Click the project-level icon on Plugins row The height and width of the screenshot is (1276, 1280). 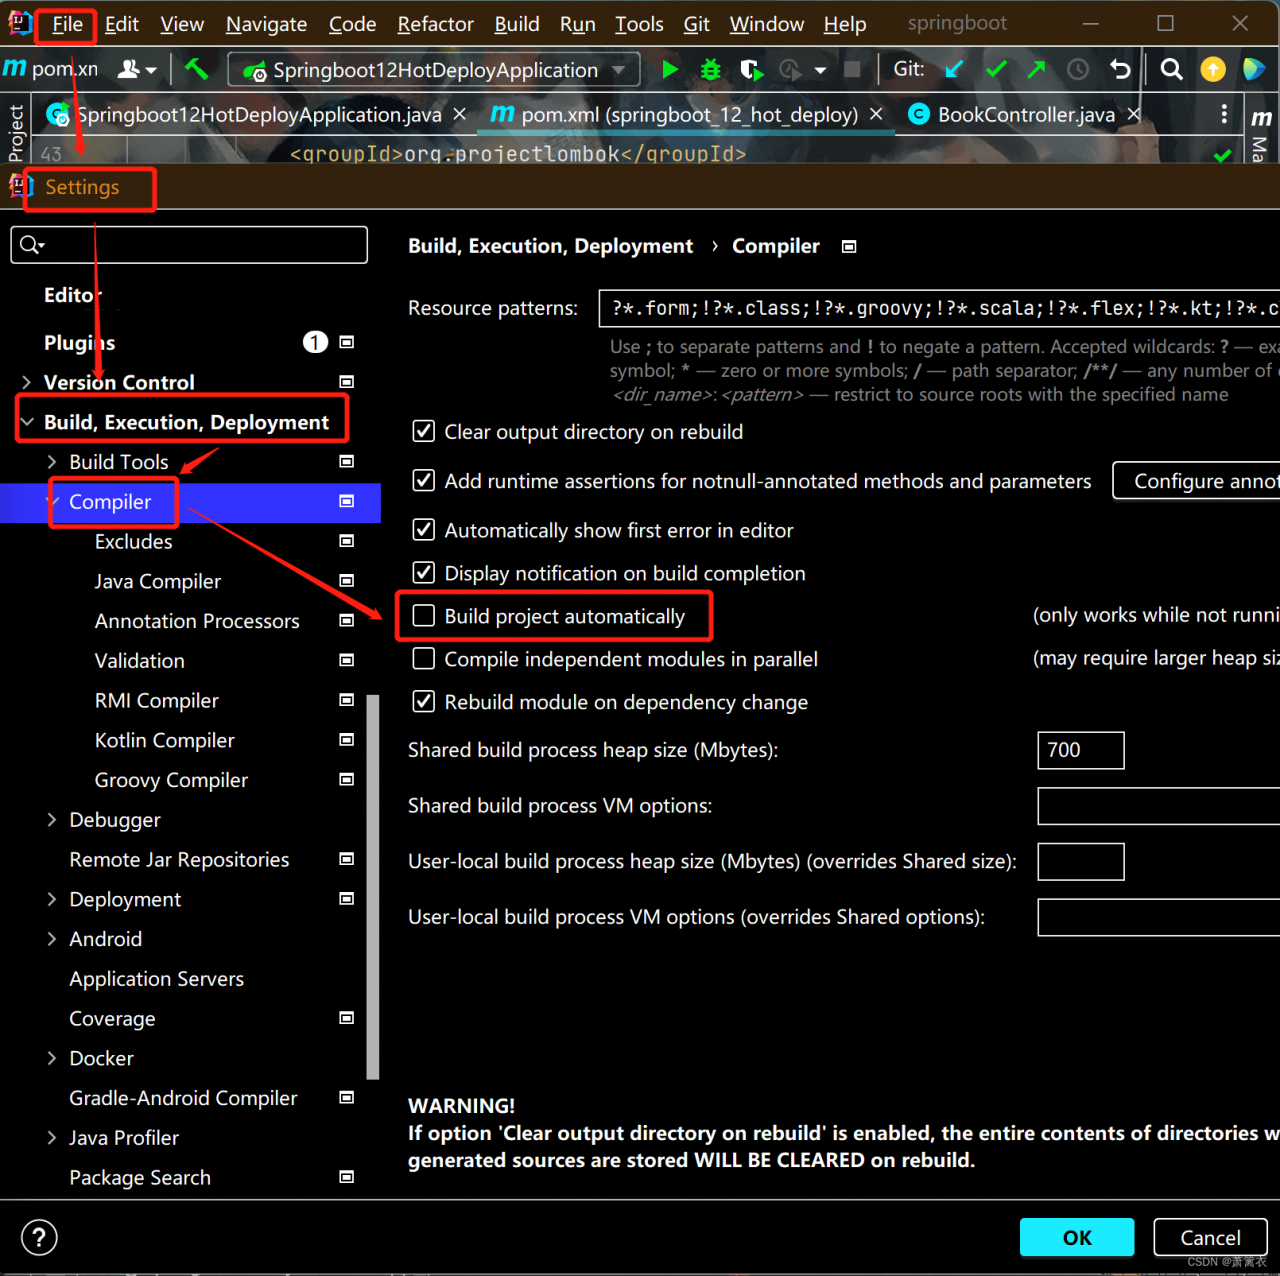347,342
